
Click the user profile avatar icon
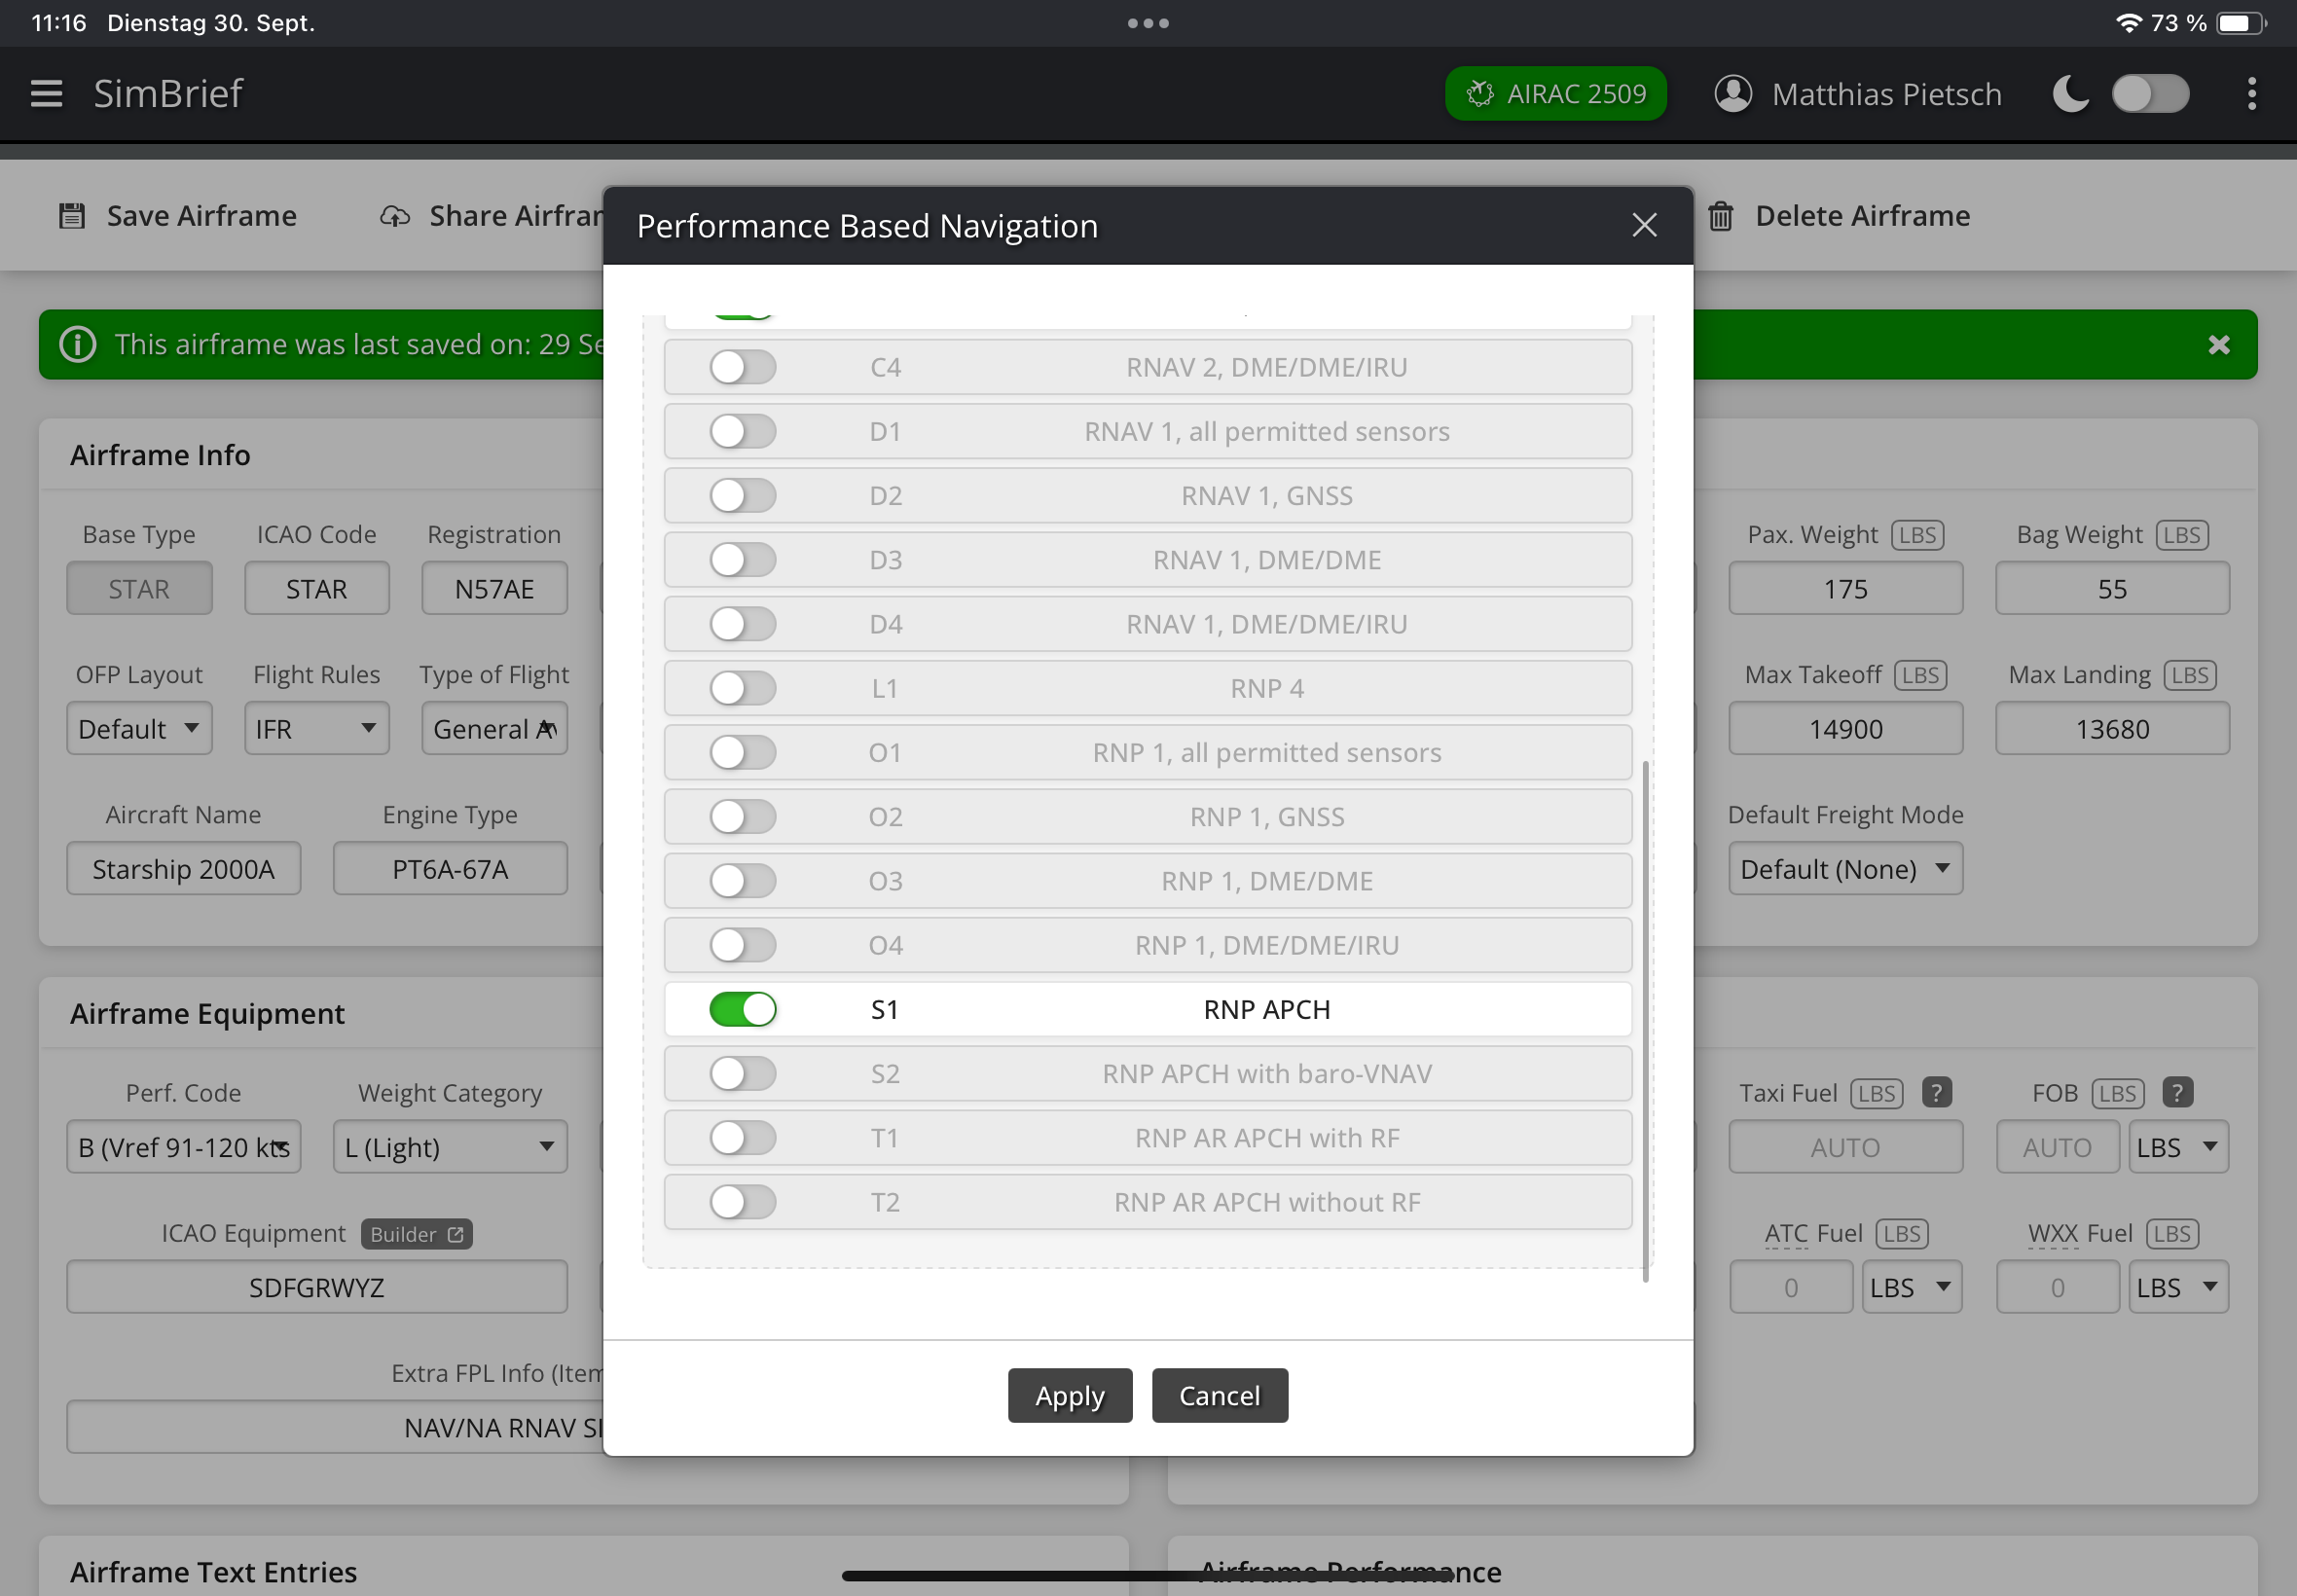click(1733, 94)
